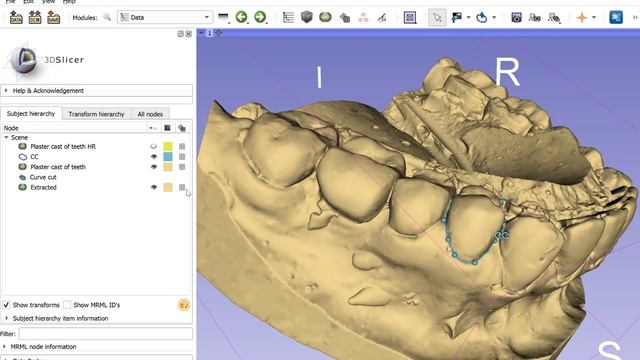Image resolution: width=640 pixels, height=360 pixels.
Task: Click the markups place tool icon
Action: coord(457,17)
